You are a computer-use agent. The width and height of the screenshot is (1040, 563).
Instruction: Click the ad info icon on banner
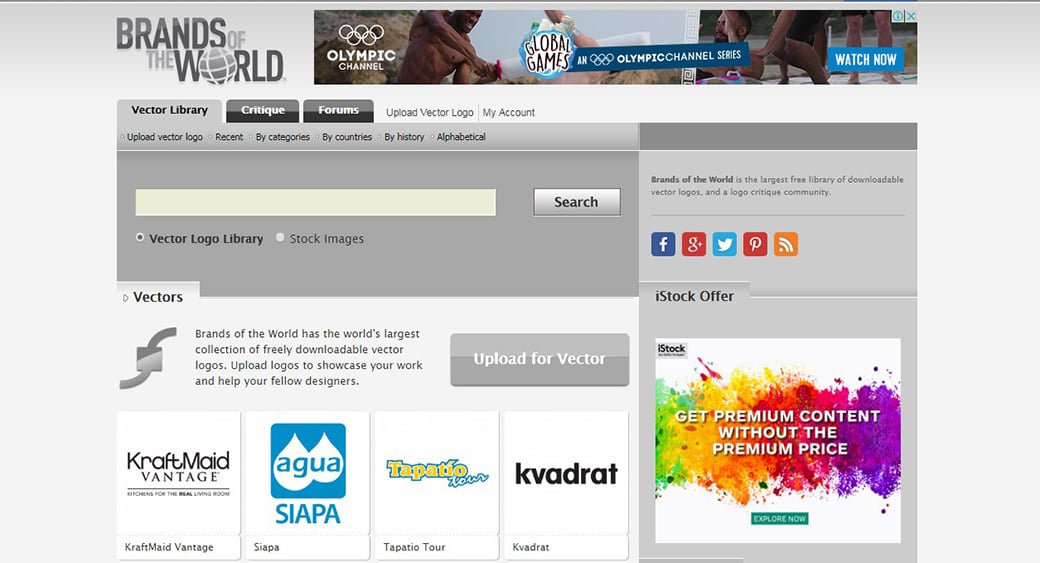pyautogui.click(x=899, y=17)
